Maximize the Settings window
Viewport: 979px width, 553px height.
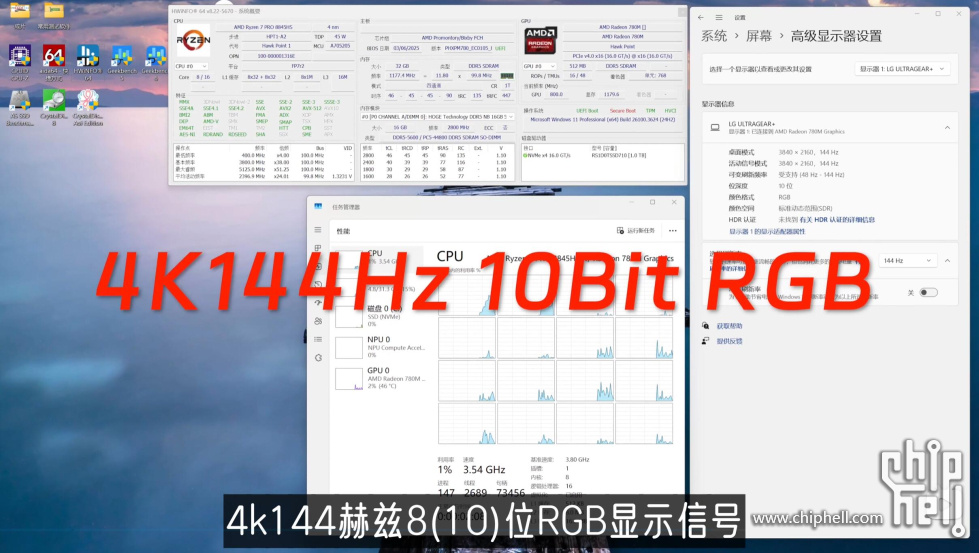(938, 14)
